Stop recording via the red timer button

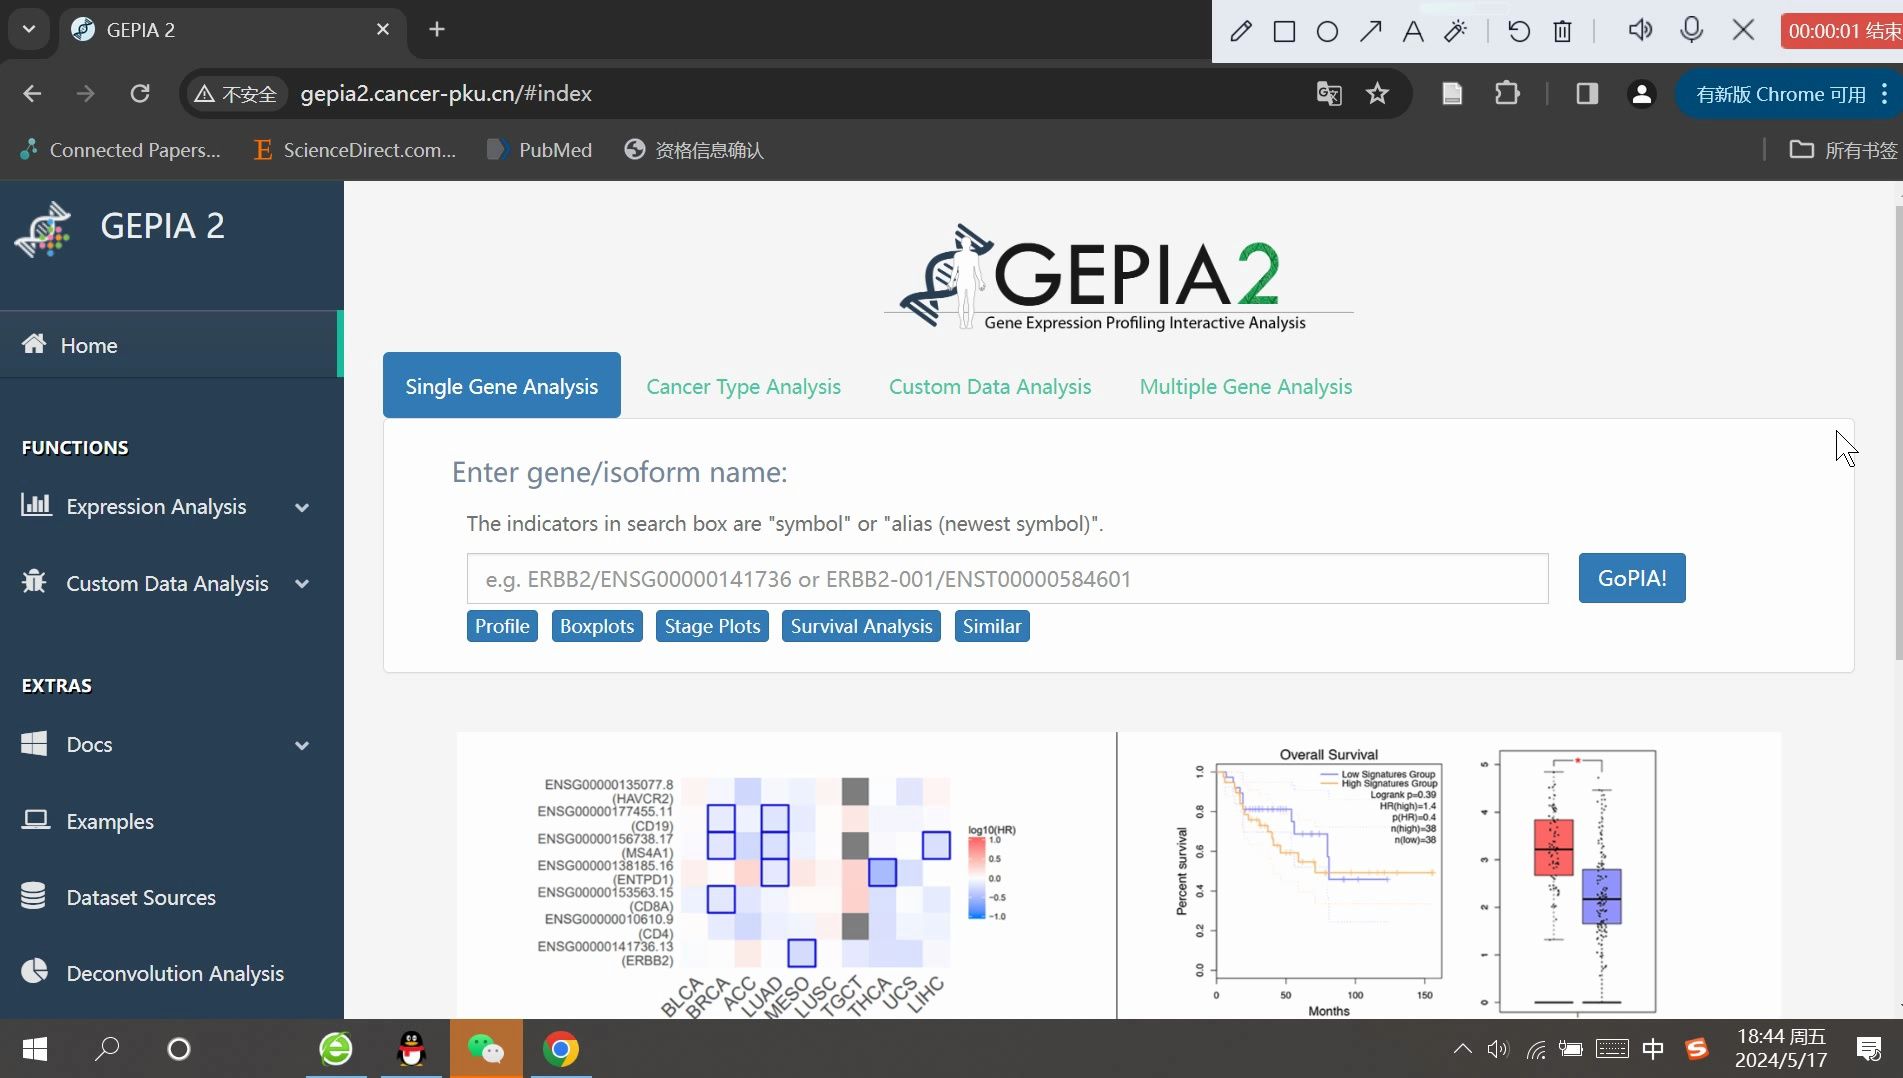pyautogui.click(x=1842, y=31)
